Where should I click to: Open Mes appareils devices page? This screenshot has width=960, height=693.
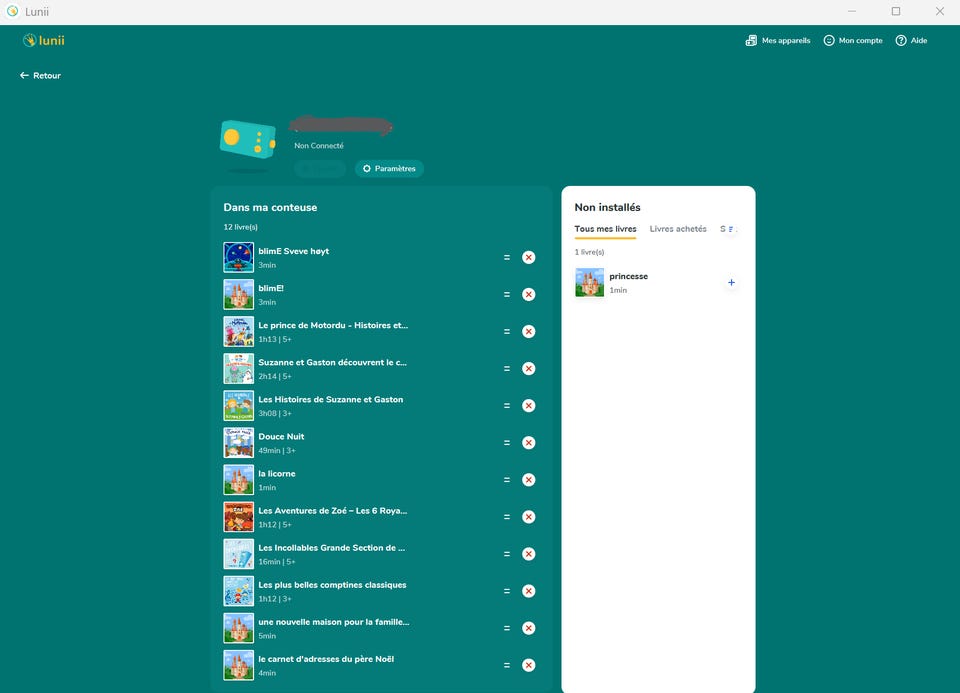(x=778, y=40)
